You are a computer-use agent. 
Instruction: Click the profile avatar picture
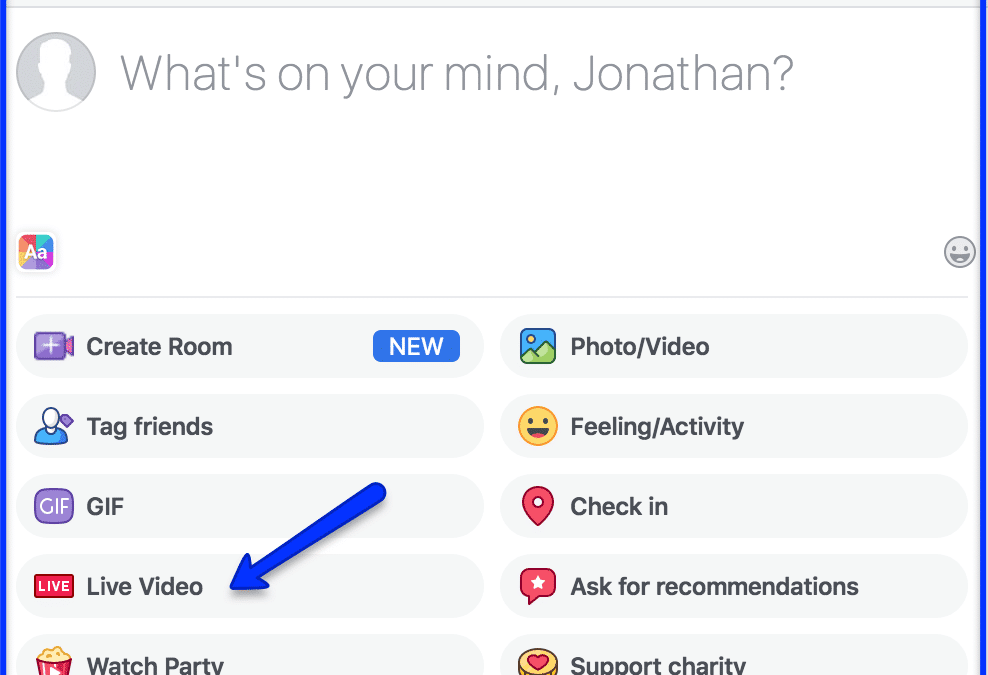[x=56, y=72]
